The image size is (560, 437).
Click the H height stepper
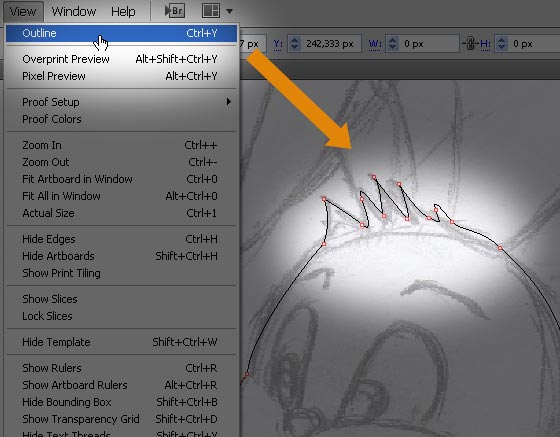click(x=501, y=44)
